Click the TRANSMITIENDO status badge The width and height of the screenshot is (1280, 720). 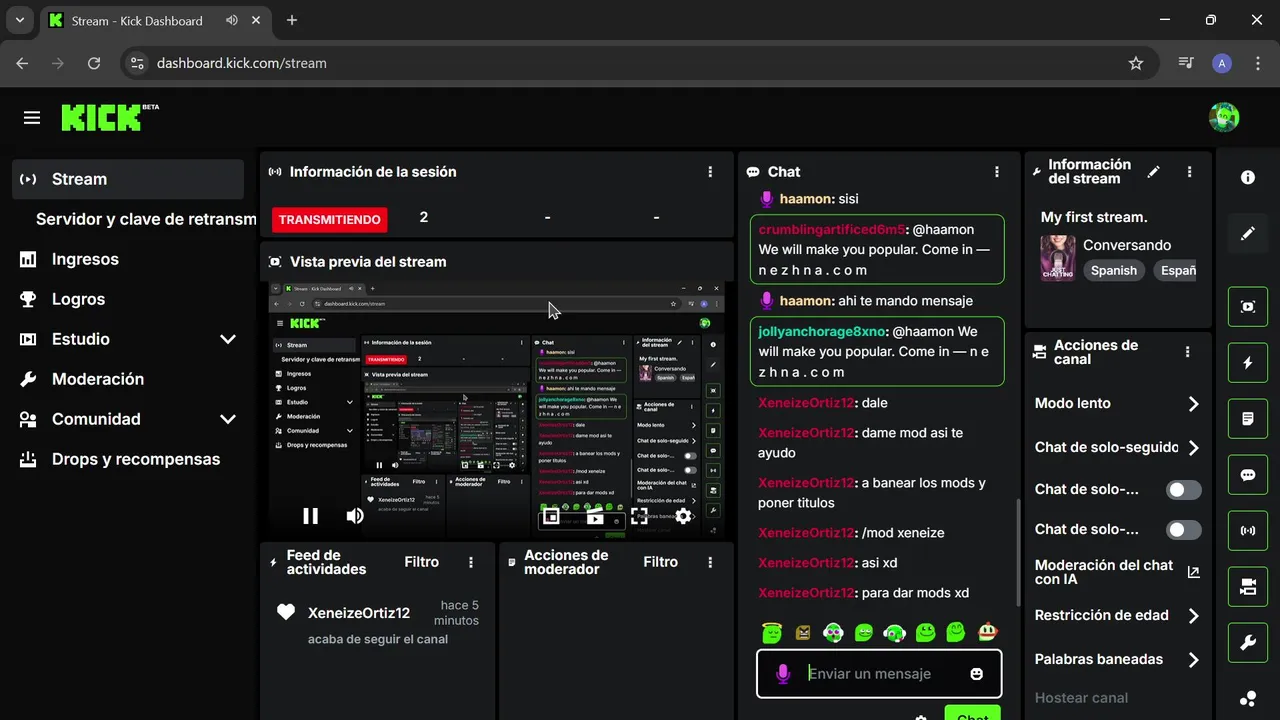(329, 219)
